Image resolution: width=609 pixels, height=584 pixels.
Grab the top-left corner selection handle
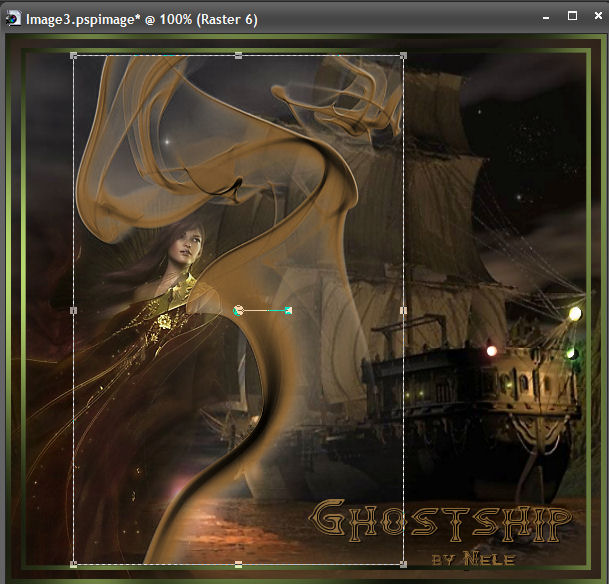pyautogui.click(x=74, y=56)
